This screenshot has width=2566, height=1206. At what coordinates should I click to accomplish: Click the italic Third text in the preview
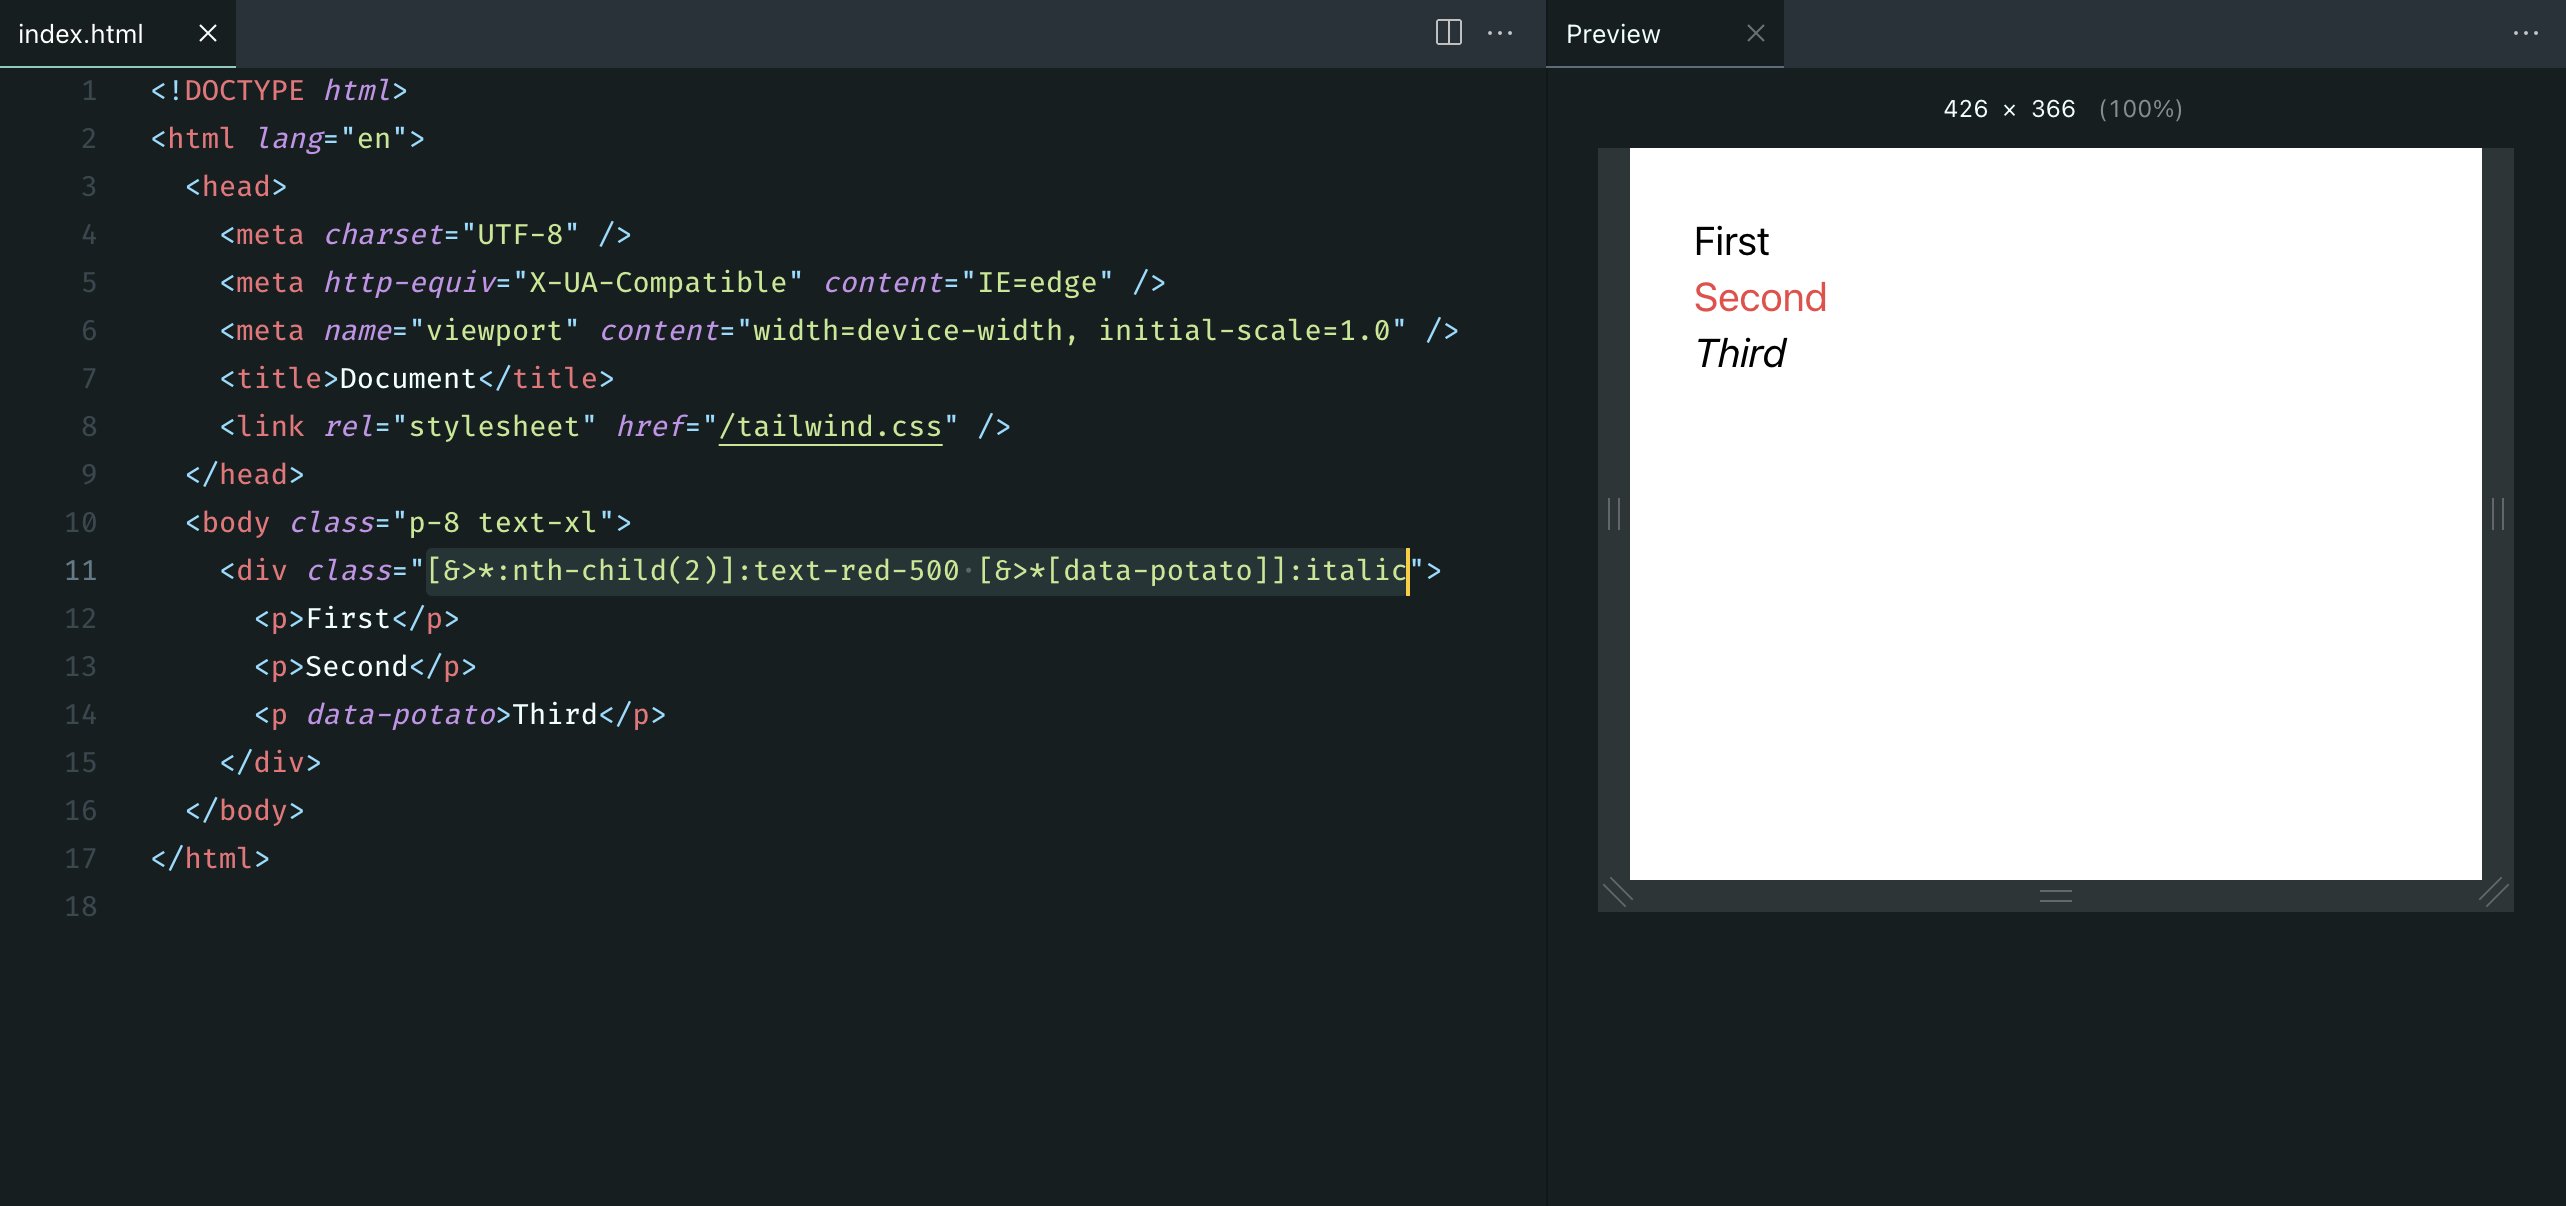pyautogui.click(x=1740, y=353)
